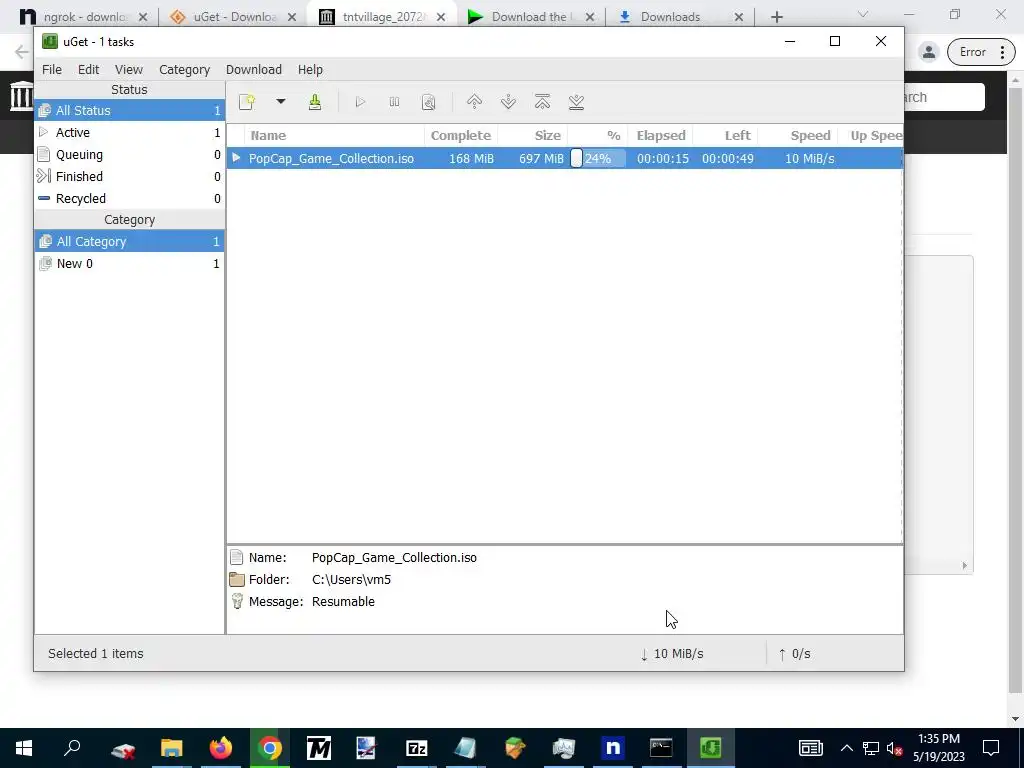The width and height of the screenshot is (1024, 768).
Task: Click the Size column header
Action: (x=533, y=135)
